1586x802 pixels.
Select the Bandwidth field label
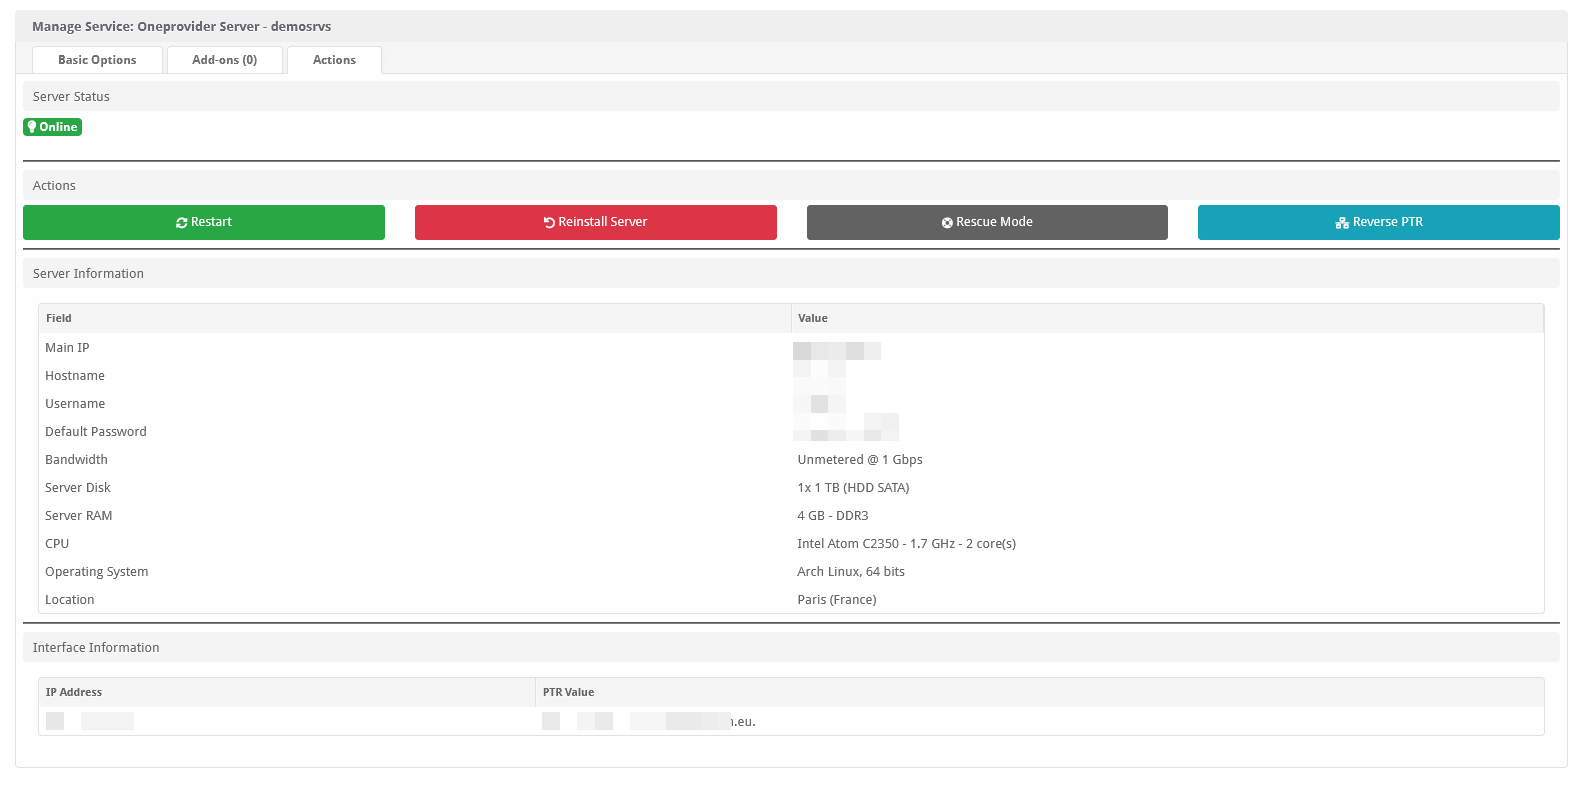coord(76,460)
